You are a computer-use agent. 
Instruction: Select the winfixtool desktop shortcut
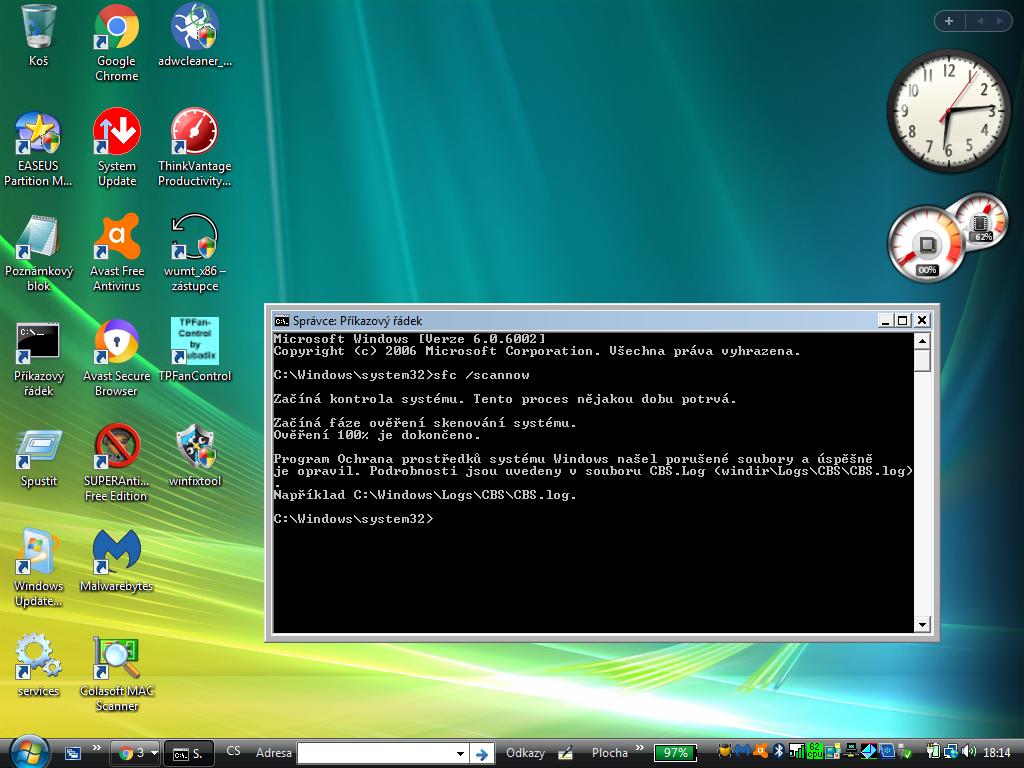pos(195,449)
